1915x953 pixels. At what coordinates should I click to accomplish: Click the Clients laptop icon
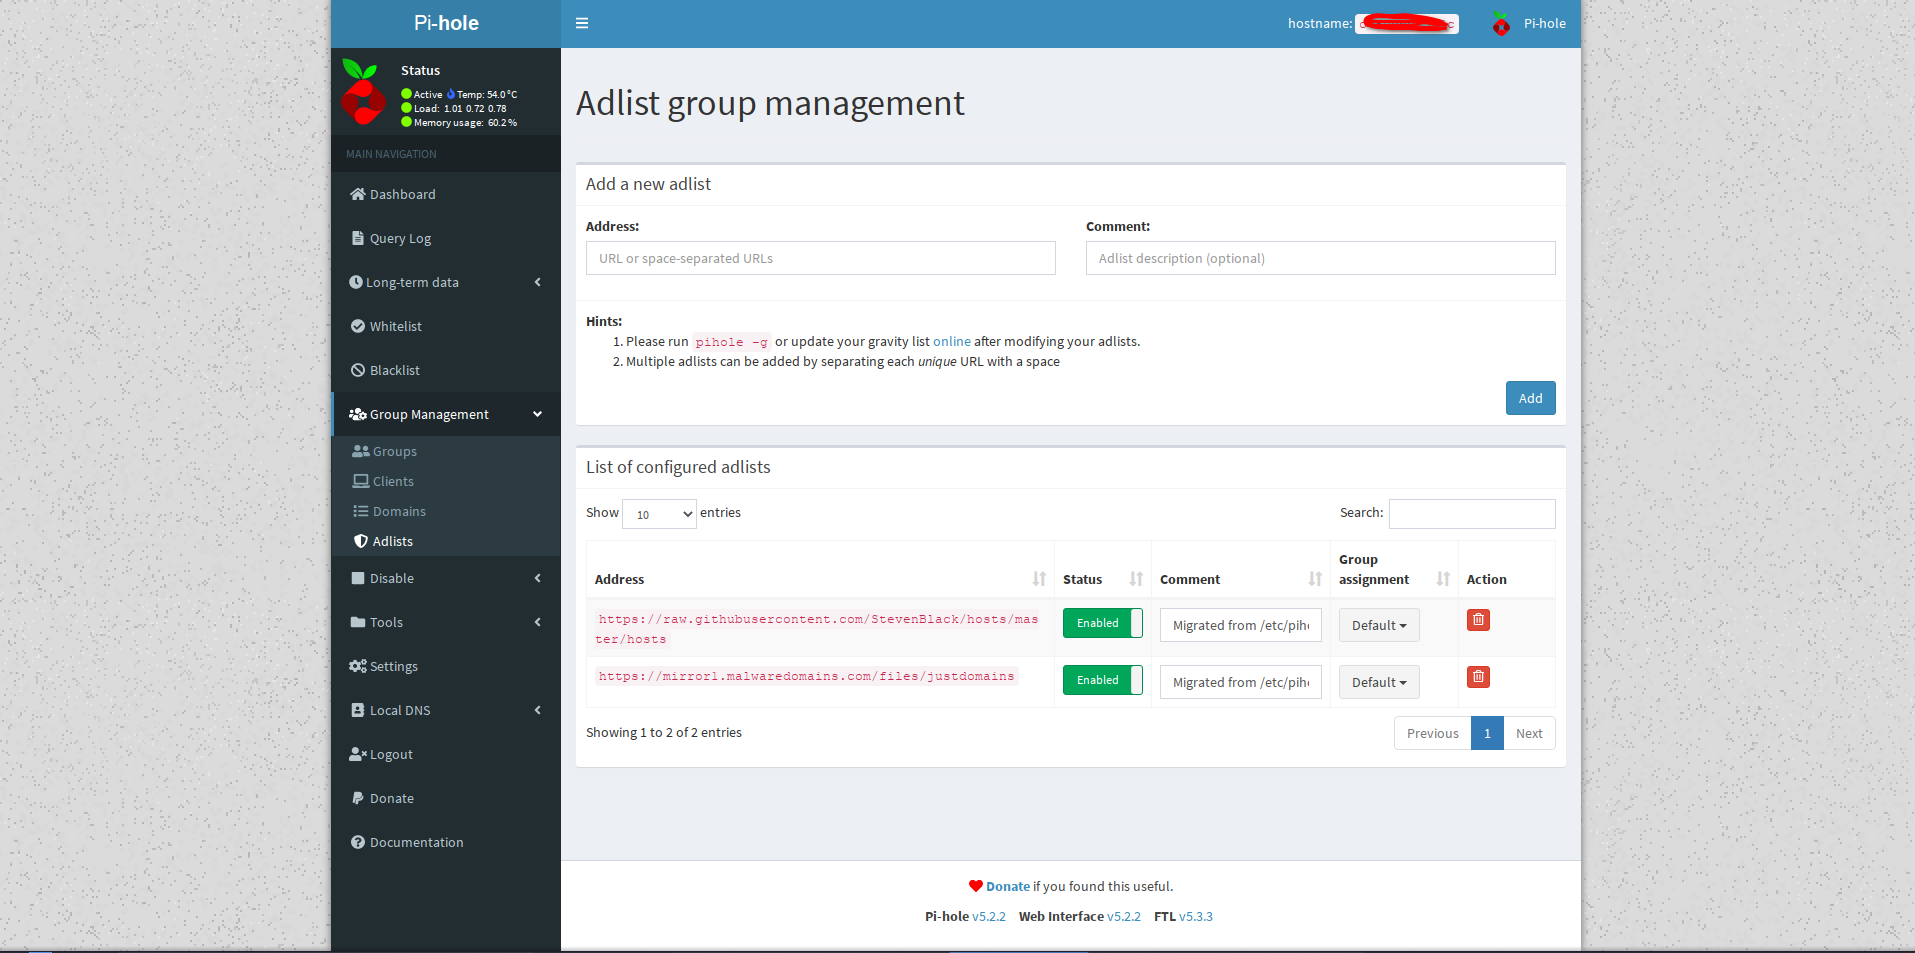(x=361, y=481)
